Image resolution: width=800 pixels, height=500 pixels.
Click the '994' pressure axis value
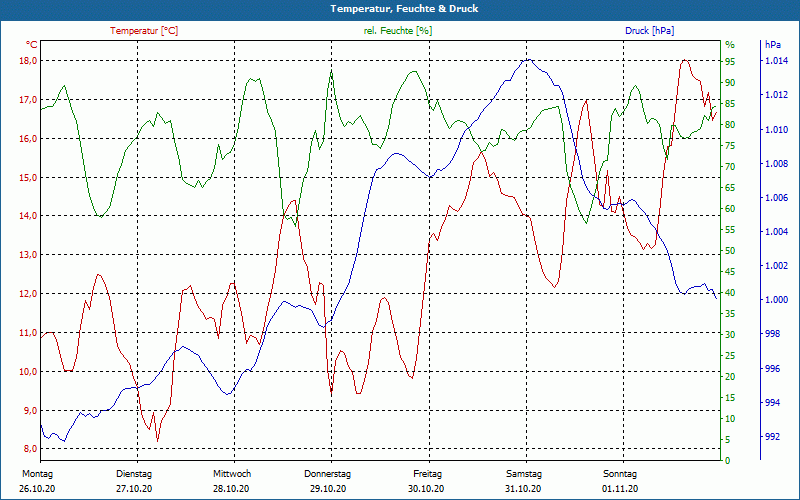click(x=772, y=403)
